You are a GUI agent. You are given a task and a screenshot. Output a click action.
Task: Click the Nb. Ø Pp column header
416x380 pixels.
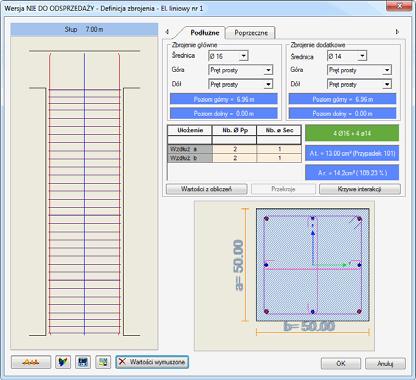tap(235, 130)
